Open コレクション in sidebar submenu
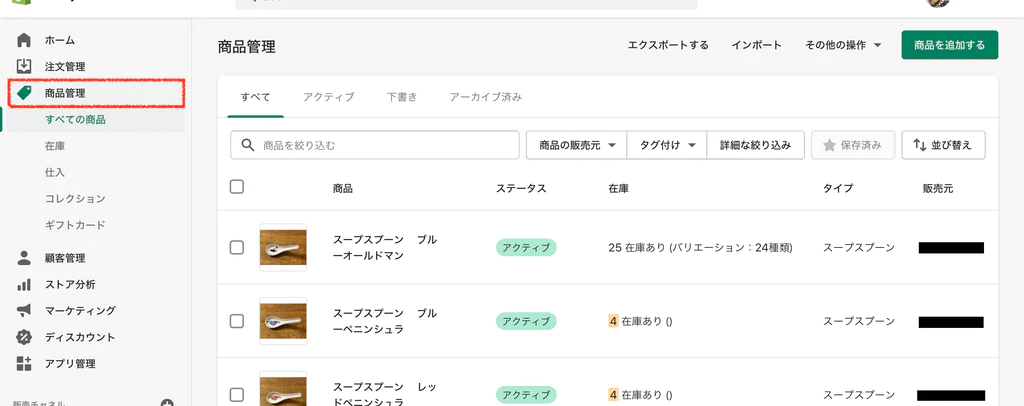This screenshot has height=406, width=1024. tap(75, 198)
